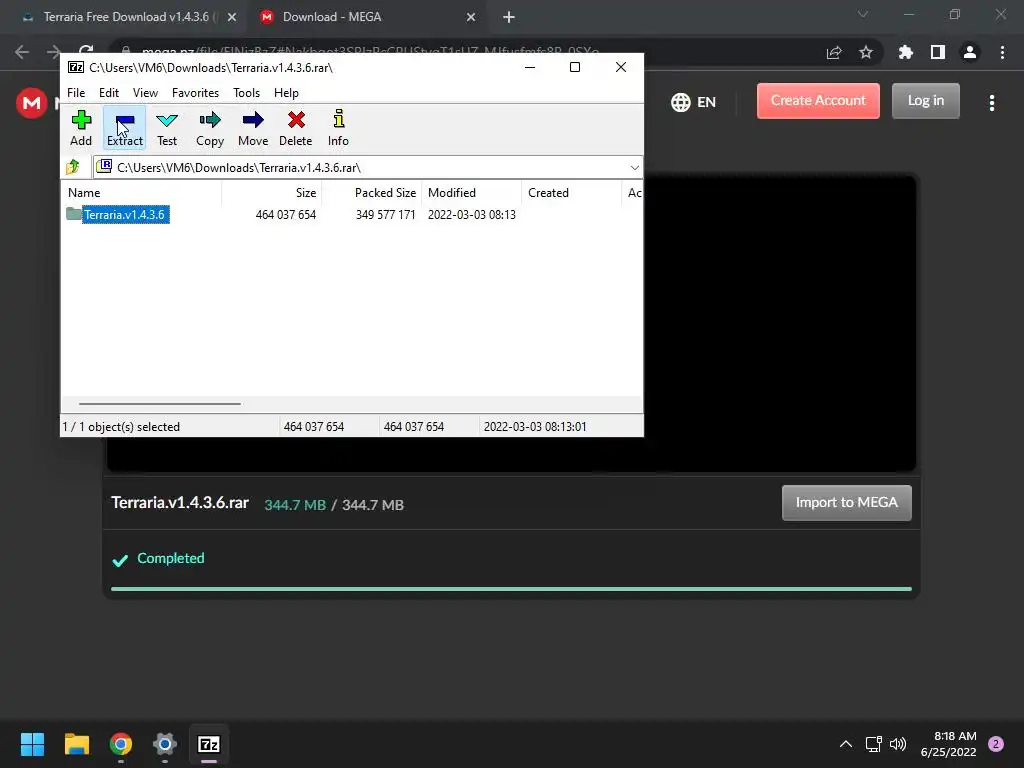Open the Chrome three-dot menu
Viewport: 1024px width, 768px height.
pos(1002,52)
